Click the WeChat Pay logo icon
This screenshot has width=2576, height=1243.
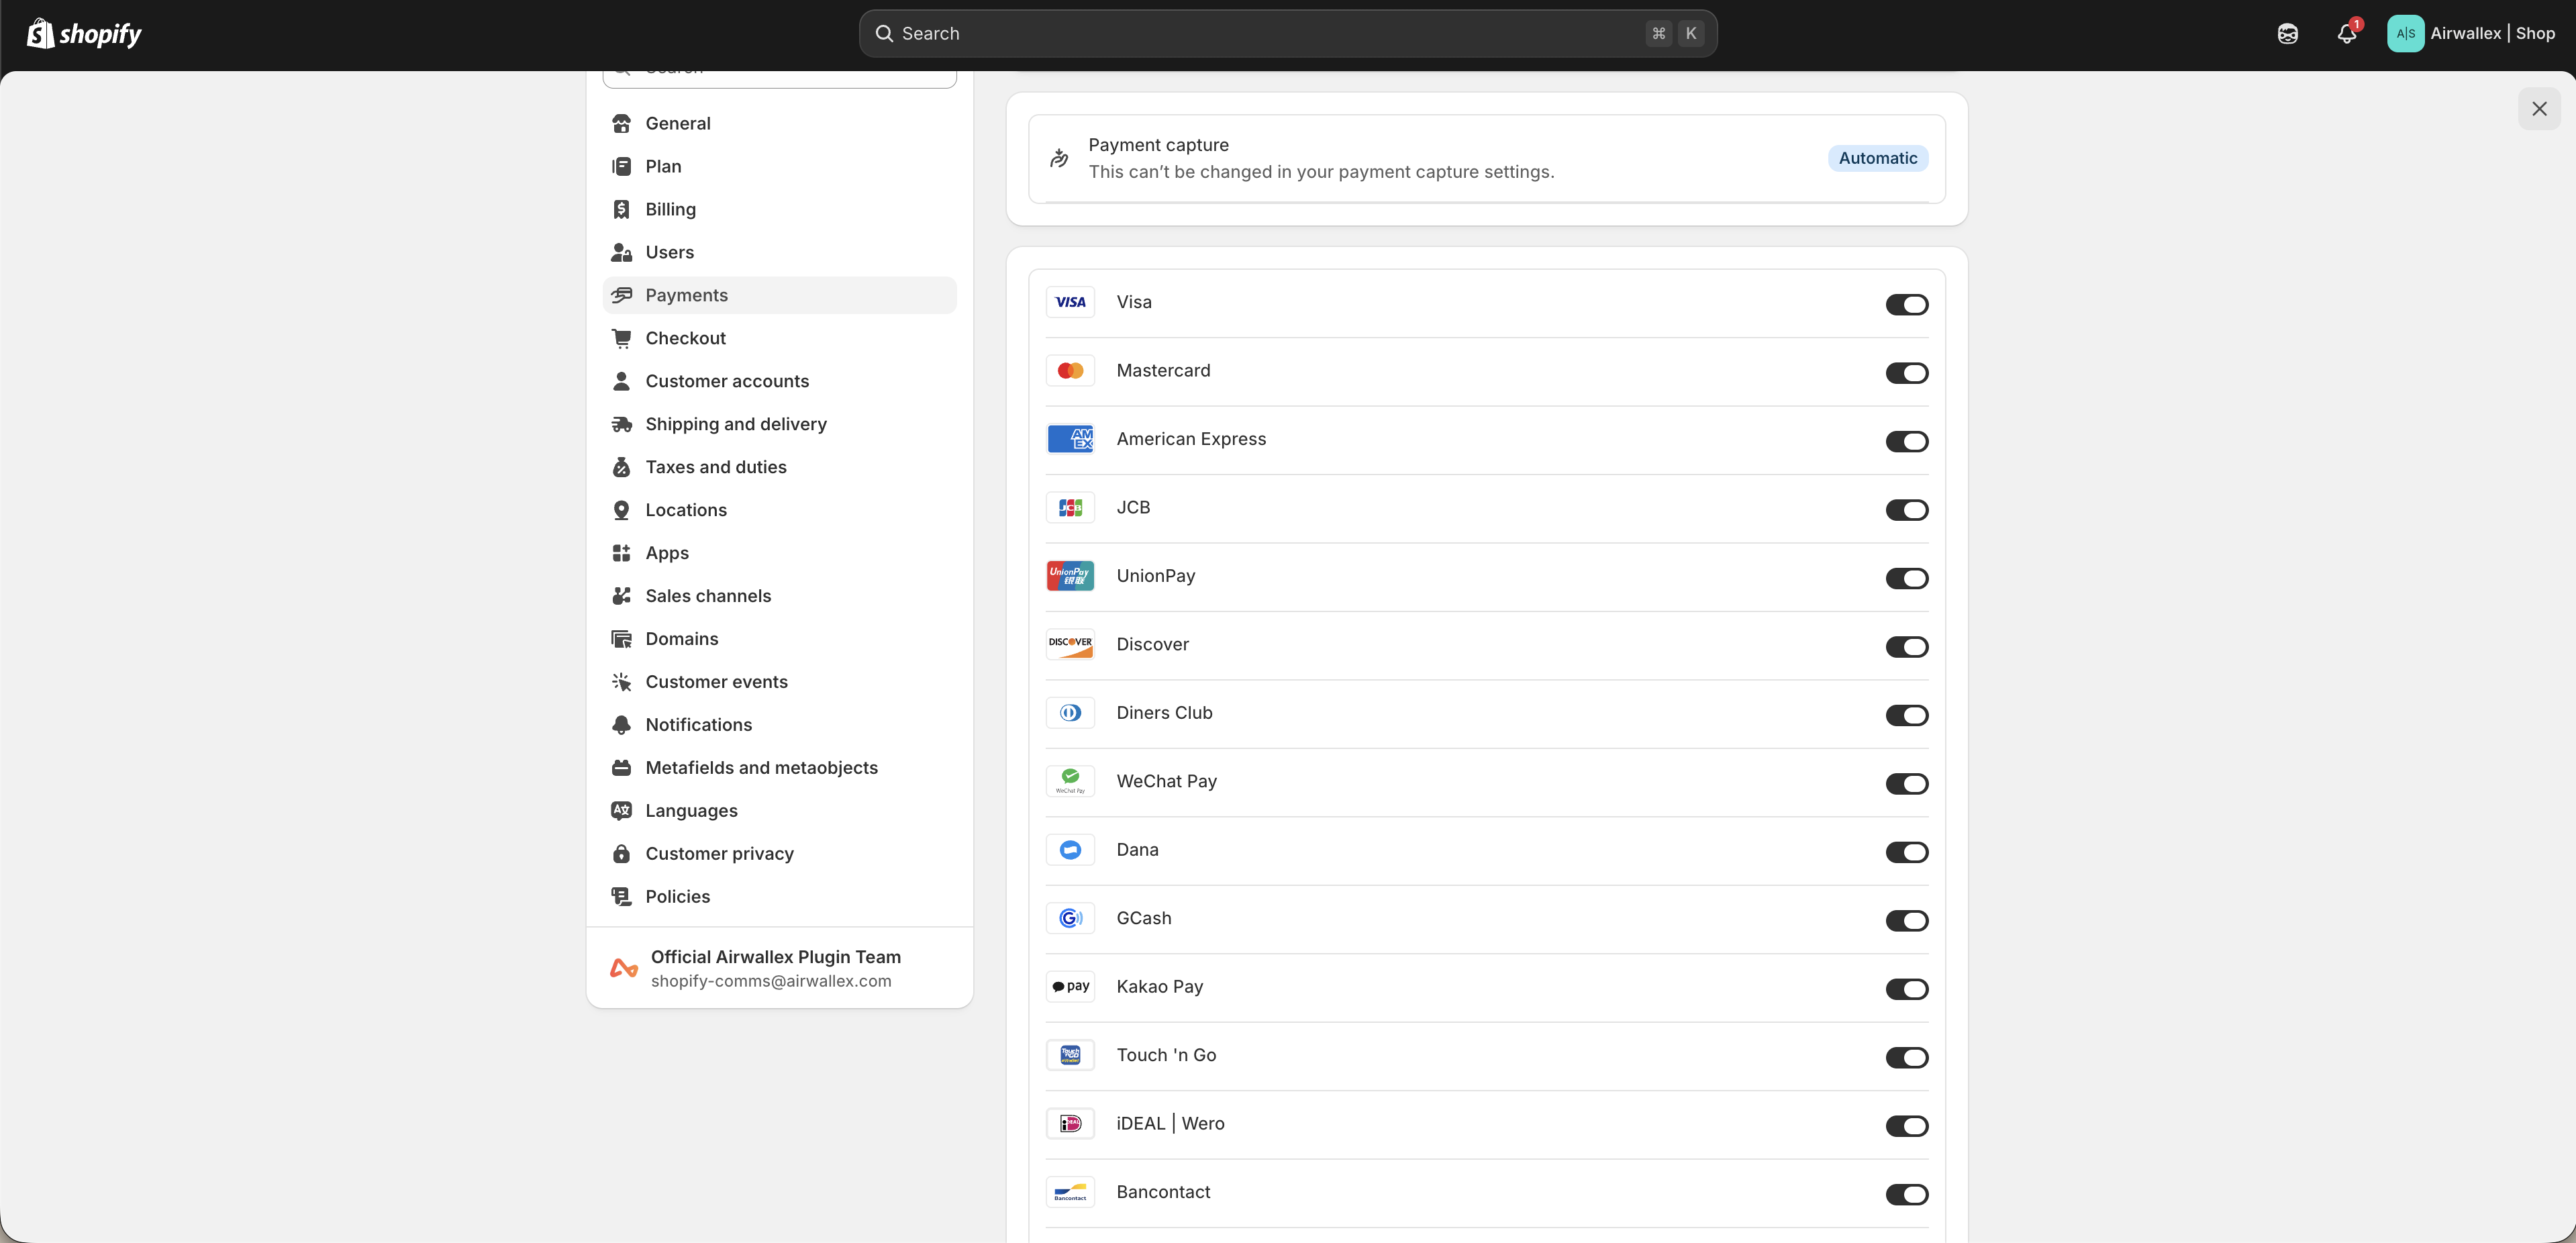click(x=1070, y=781)
